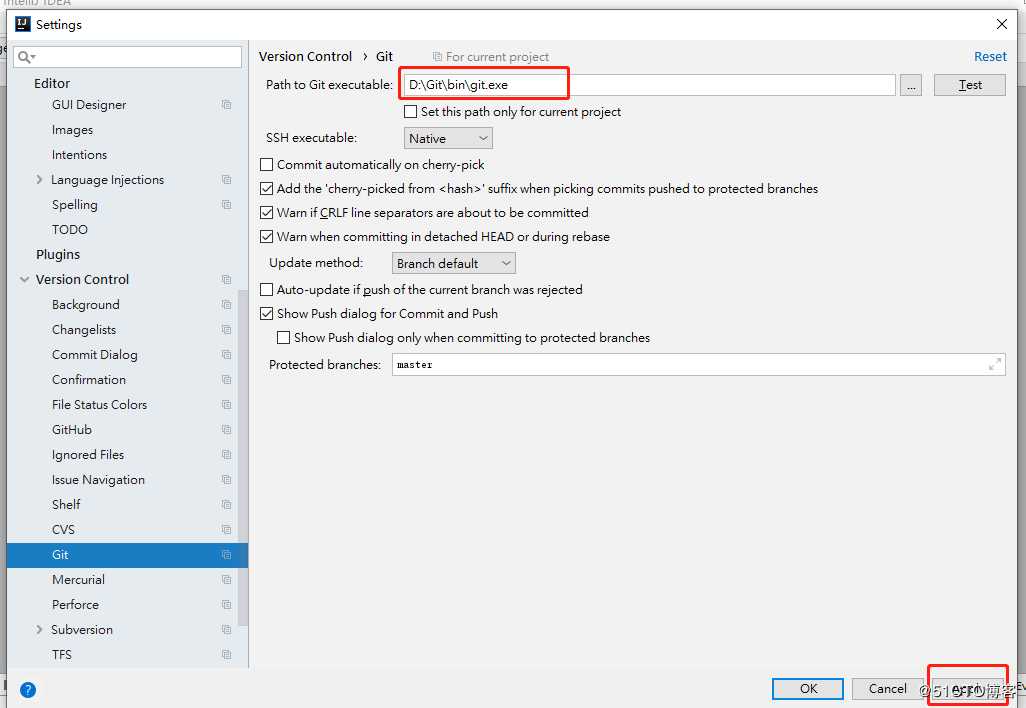Viewport: 1026px width, 708px height.
Task: Click project-level icon beside GUI Designer
Action: click(x=226, y=105)
